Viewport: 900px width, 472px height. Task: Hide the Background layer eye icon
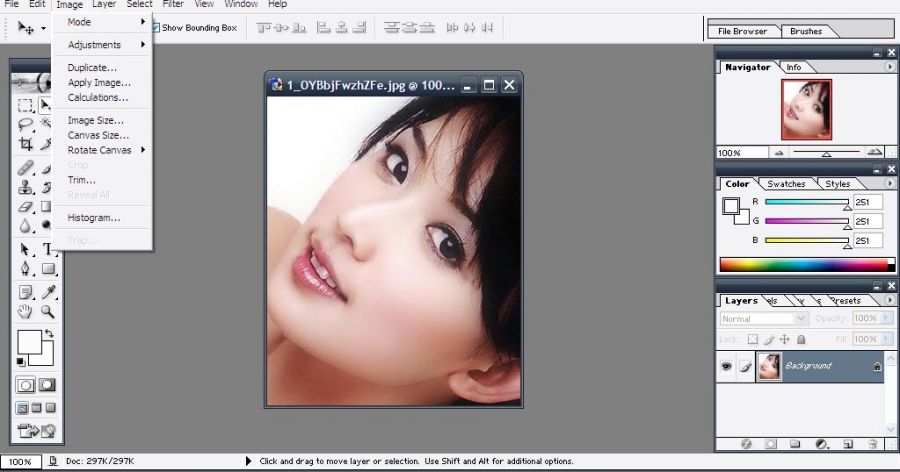click(x=727, y=366)
